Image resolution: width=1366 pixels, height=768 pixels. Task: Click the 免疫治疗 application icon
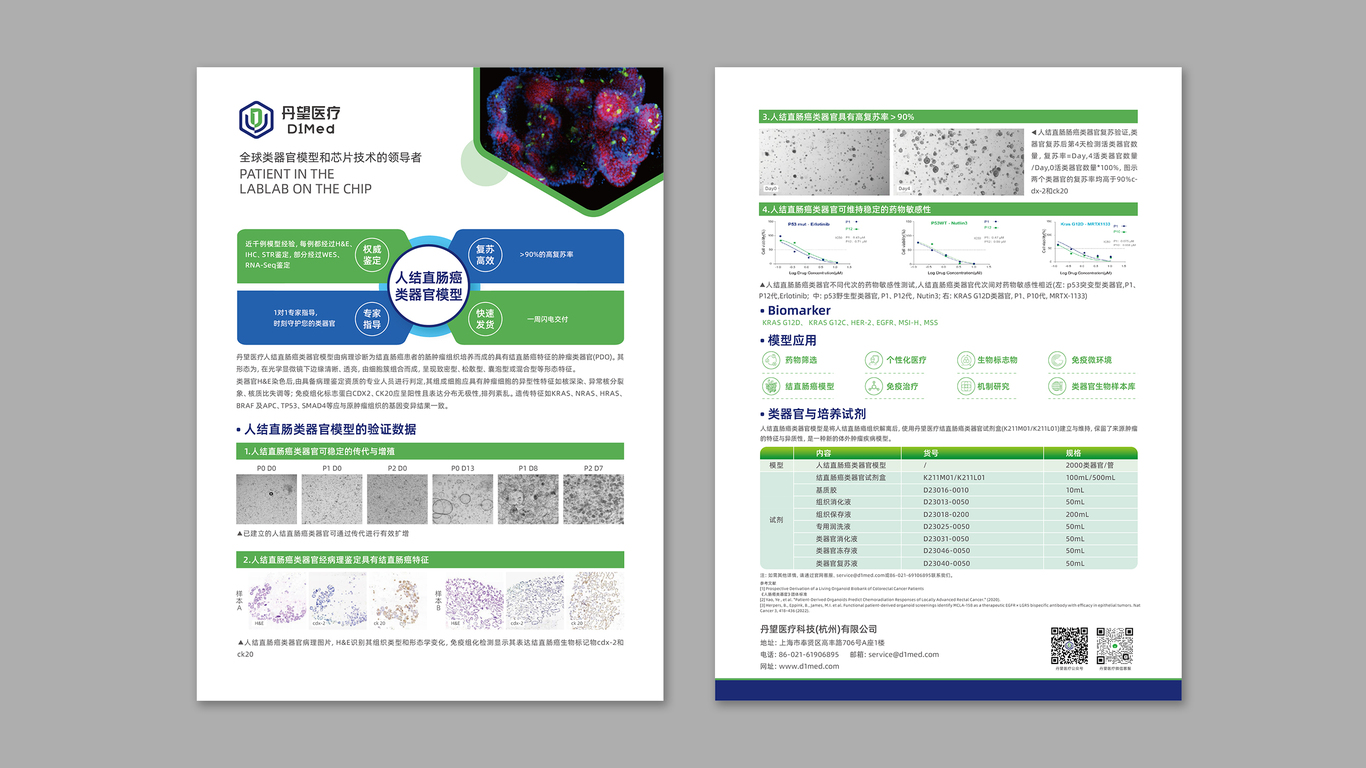(873, 386)
